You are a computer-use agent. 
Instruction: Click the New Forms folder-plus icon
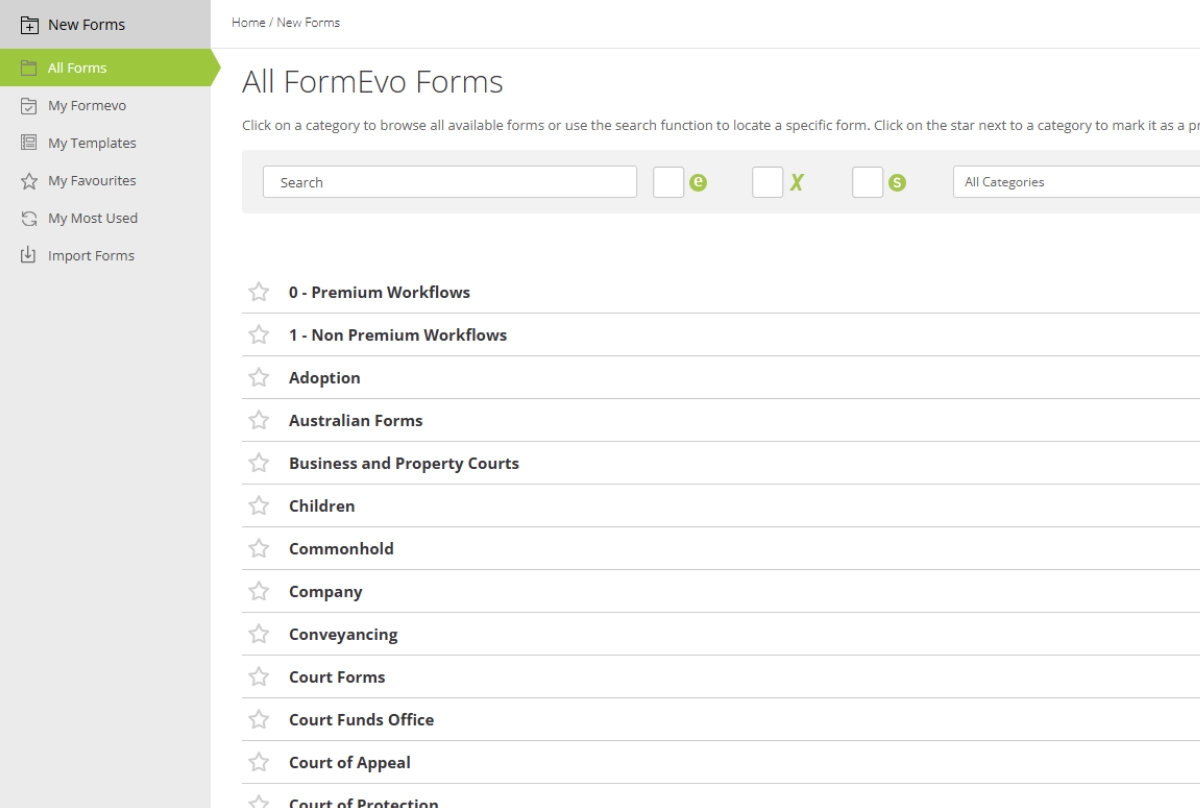[30, 24]
